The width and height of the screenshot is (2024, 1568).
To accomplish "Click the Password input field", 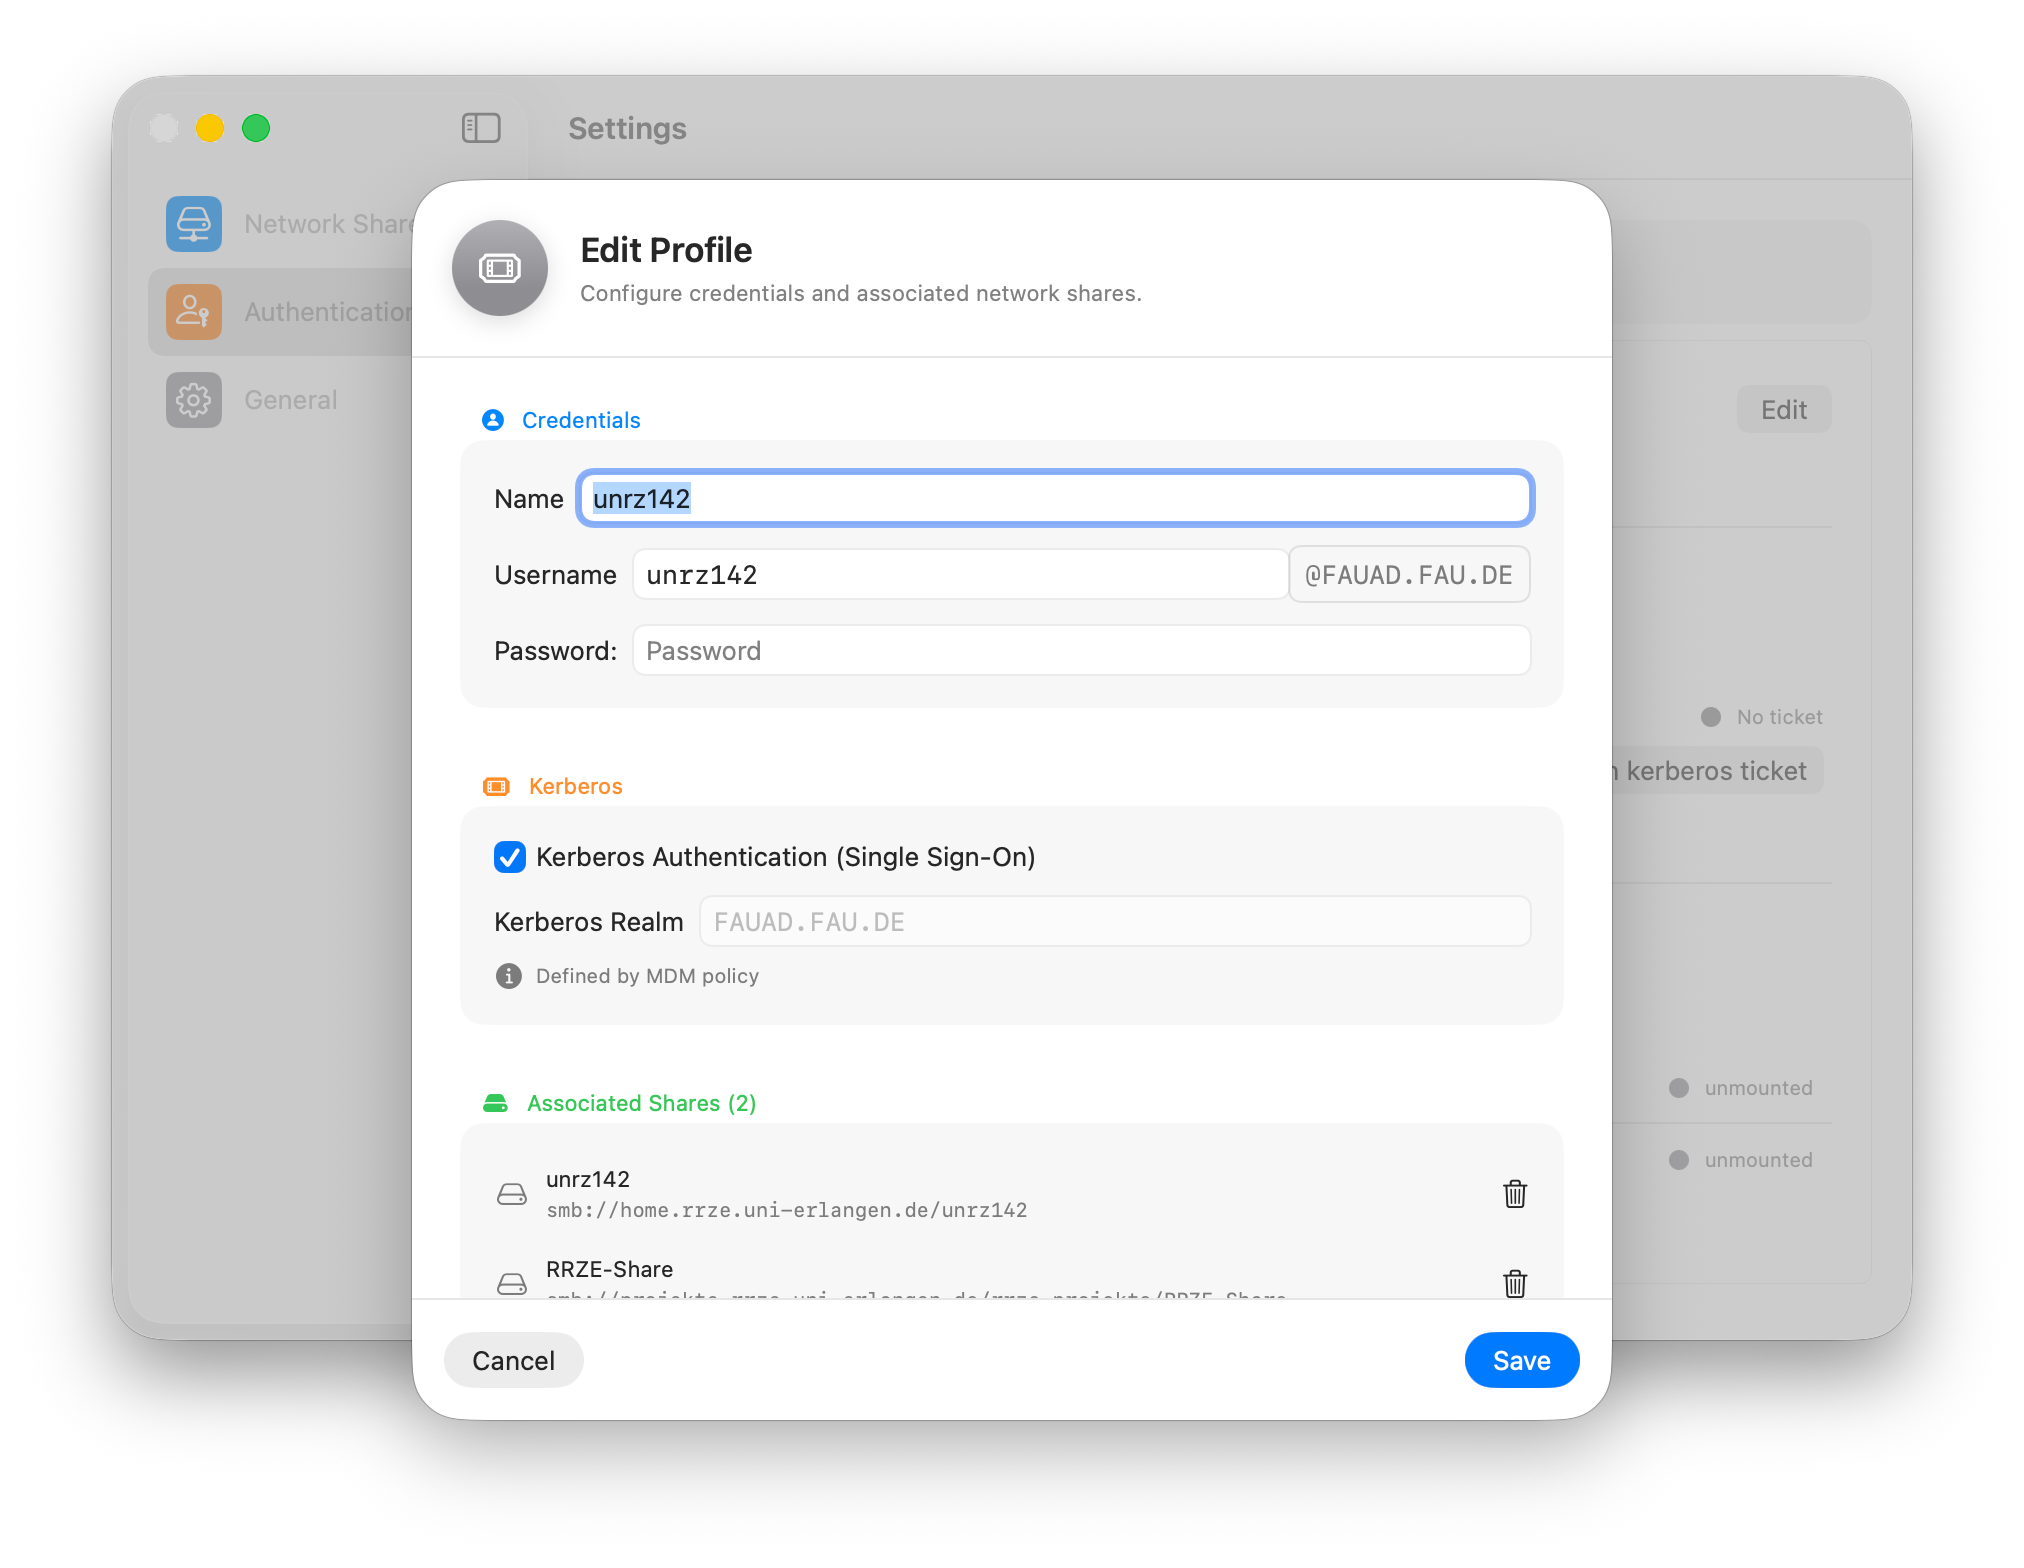I will [x=1081, y=650].
